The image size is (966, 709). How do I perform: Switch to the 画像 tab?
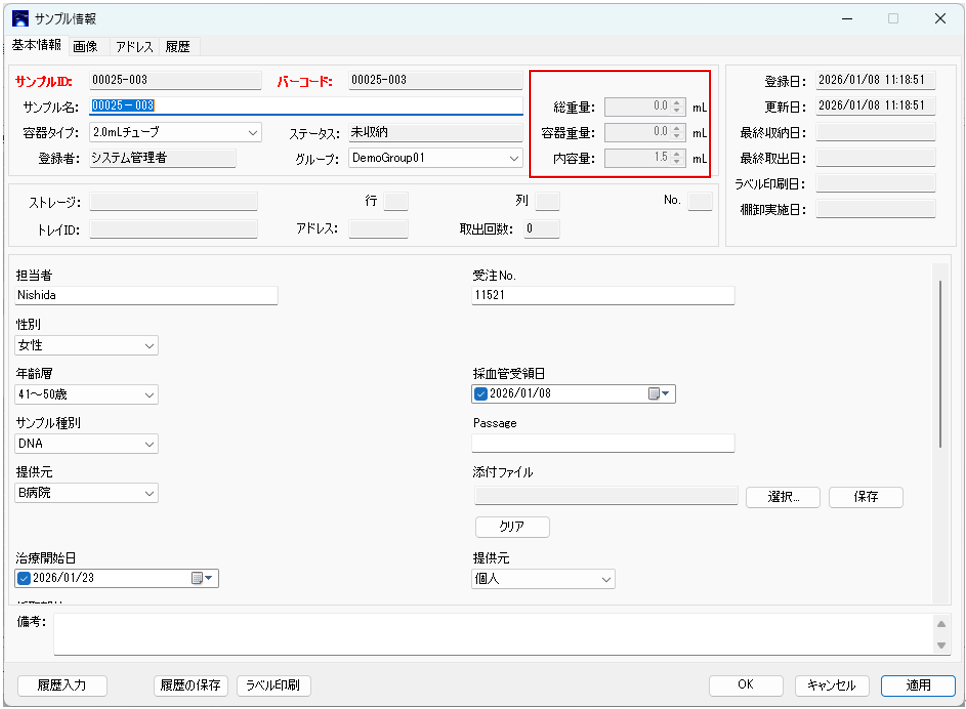tap(85, 46)
